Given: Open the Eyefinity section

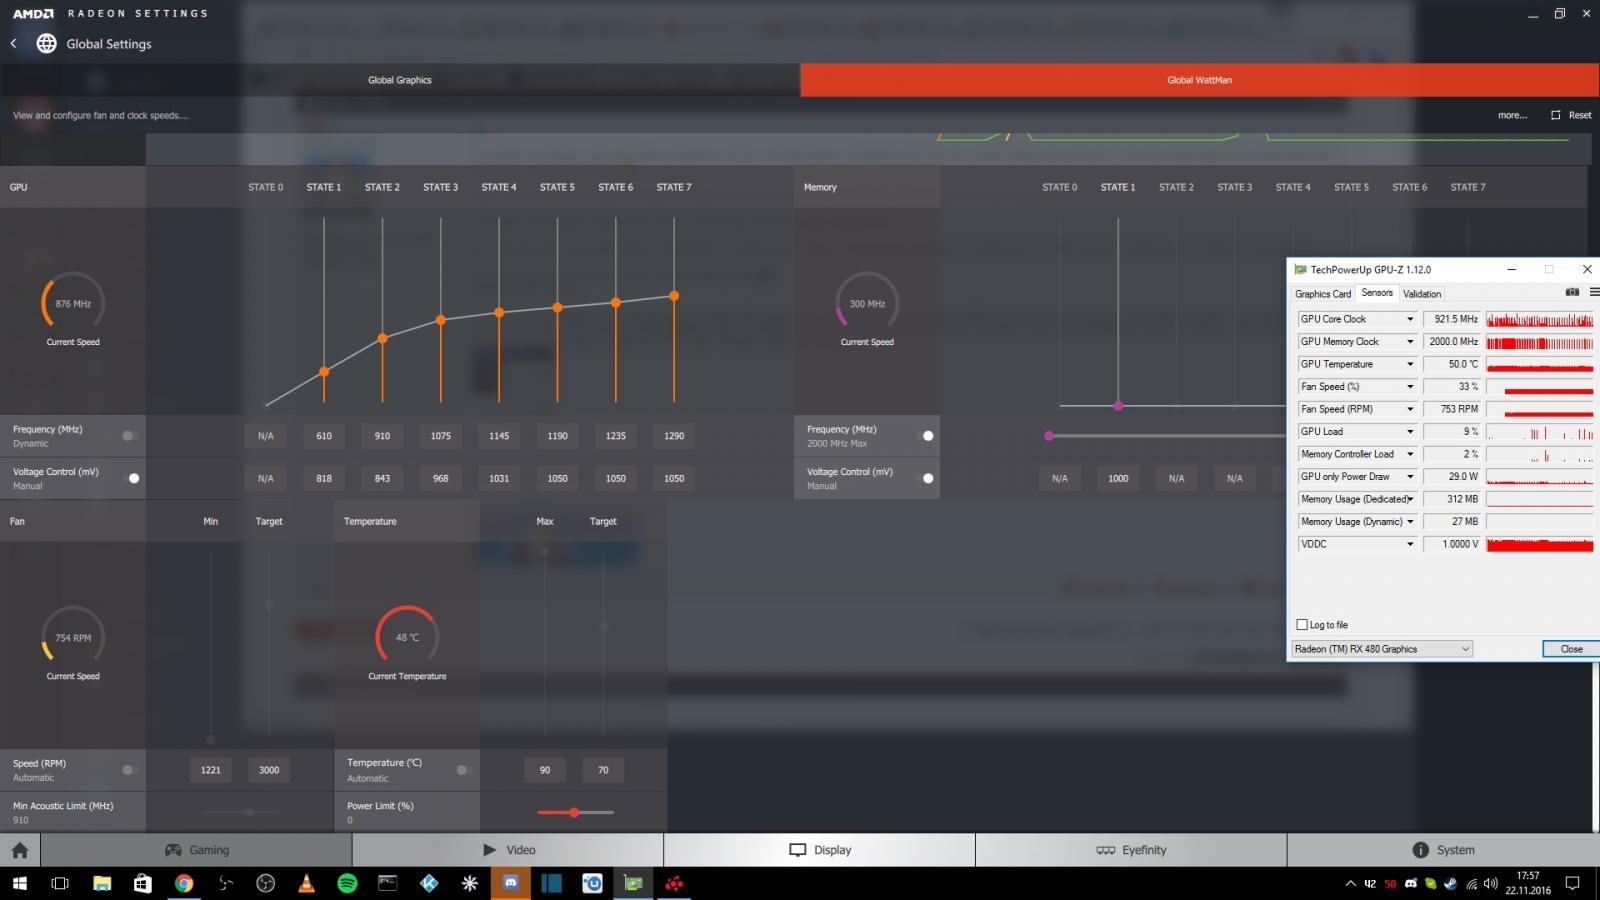Looking at the screenshot, I should coord(1131,850).
